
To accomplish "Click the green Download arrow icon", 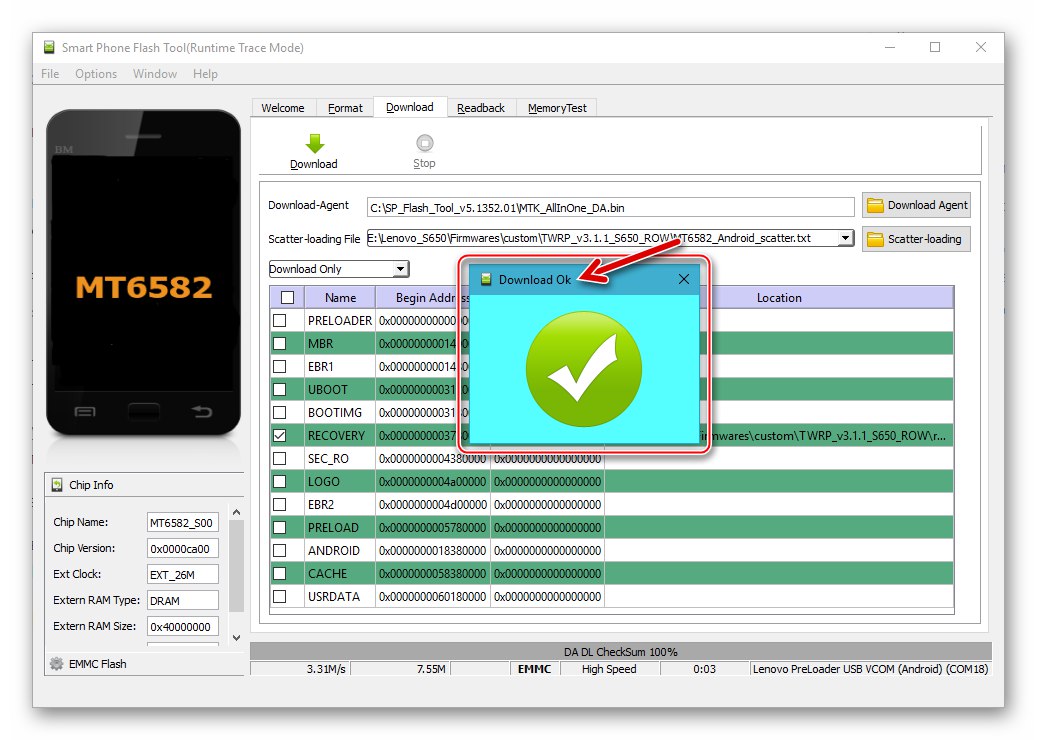I will pyautogui.click(x=313, y=142).
